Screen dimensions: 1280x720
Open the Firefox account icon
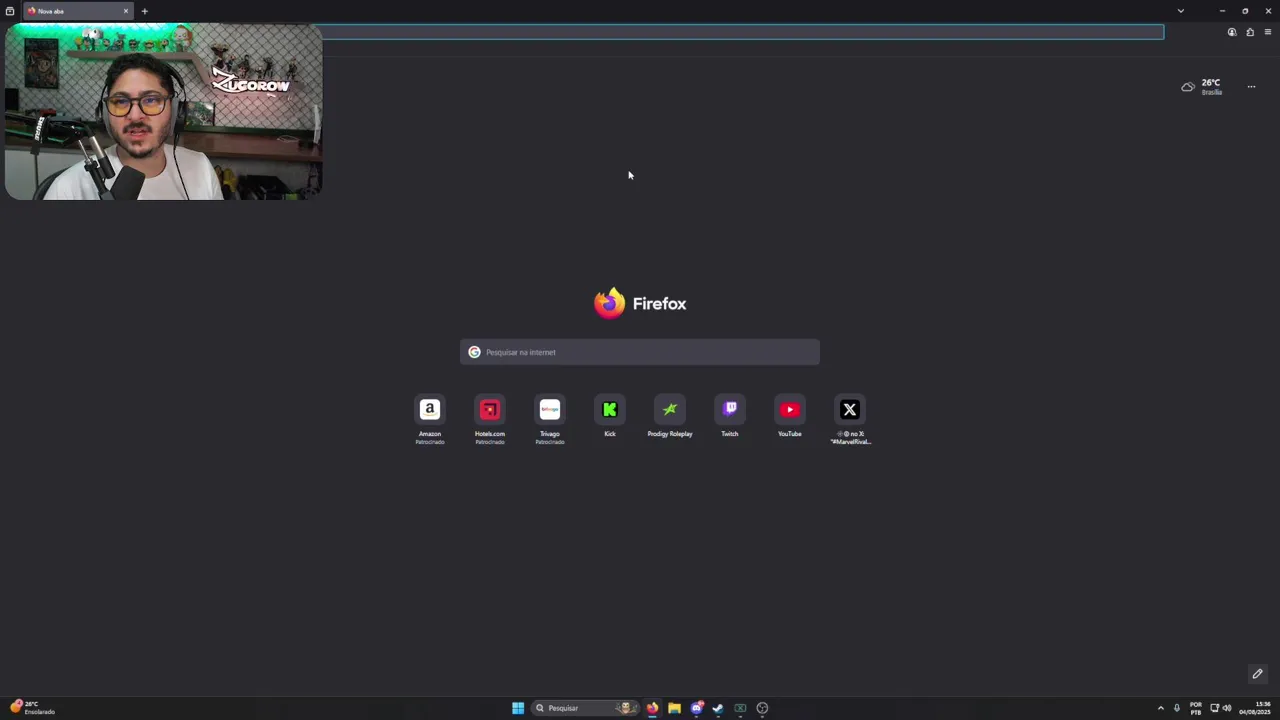click(1232, 32)
